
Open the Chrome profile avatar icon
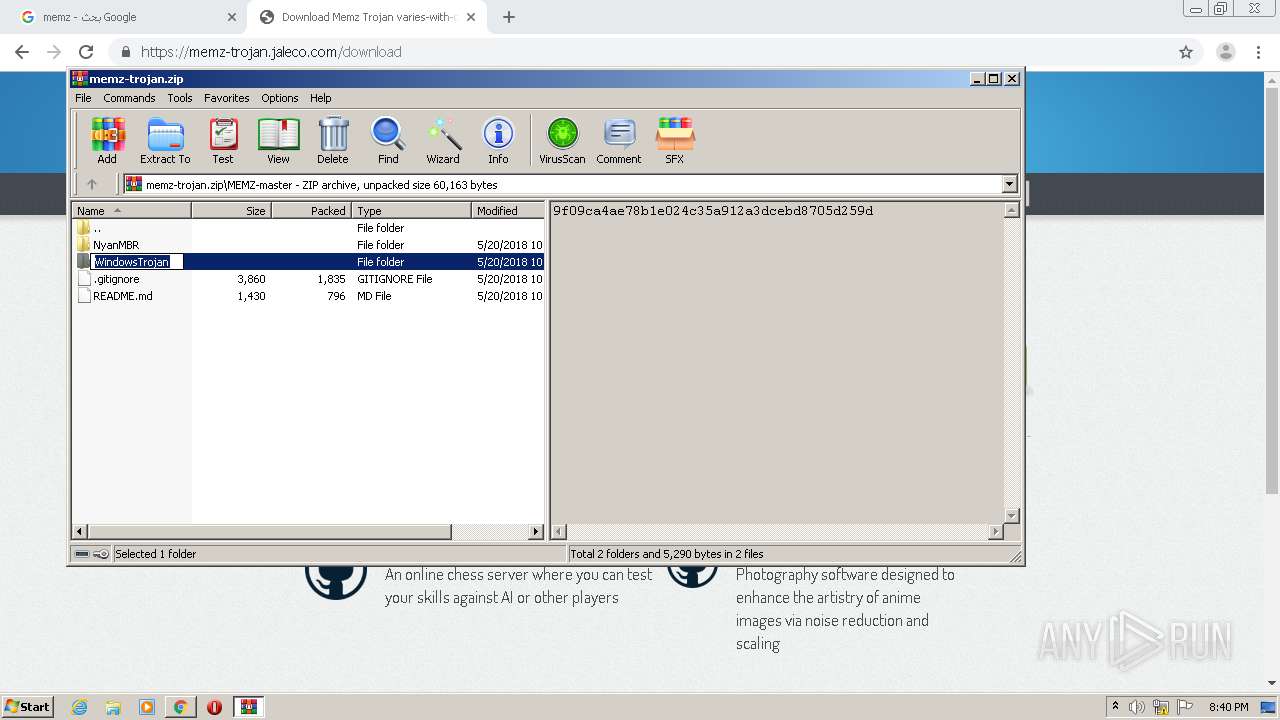(x=1225, y=52)
